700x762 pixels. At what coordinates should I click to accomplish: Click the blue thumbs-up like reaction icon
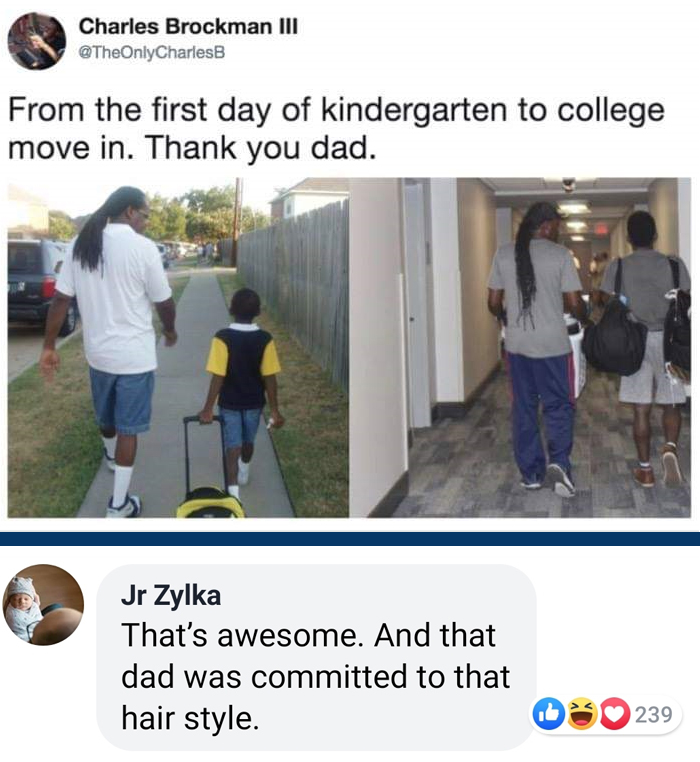[548, 714]
